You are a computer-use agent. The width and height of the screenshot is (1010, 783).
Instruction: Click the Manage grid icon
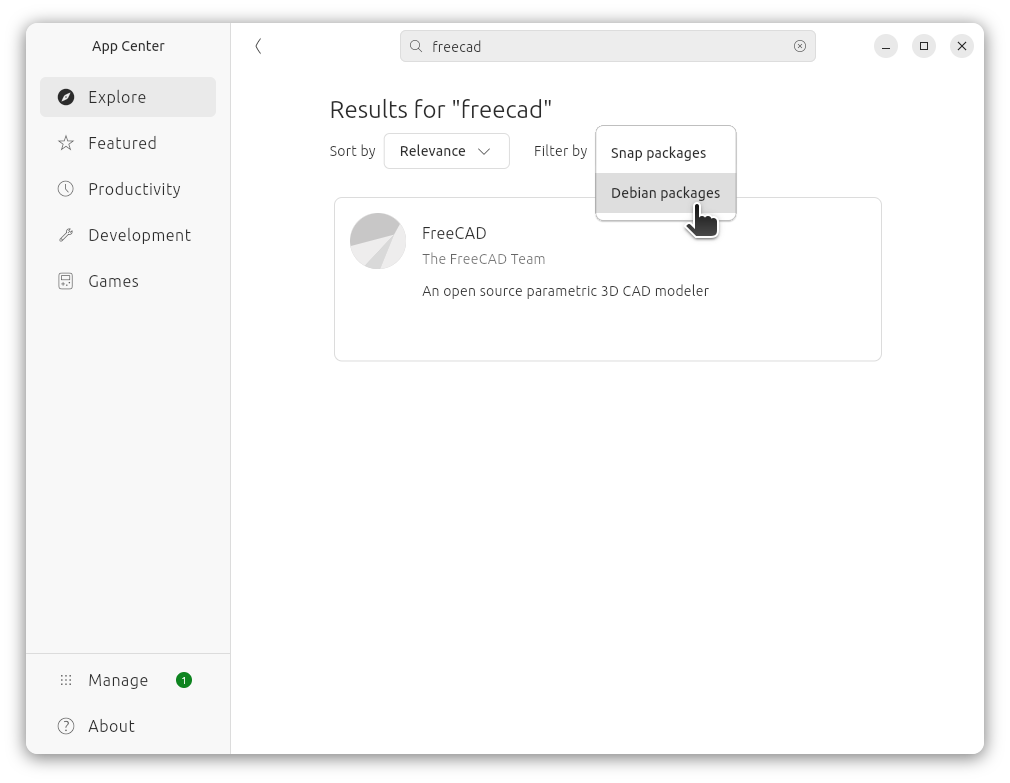coord(66,681)
